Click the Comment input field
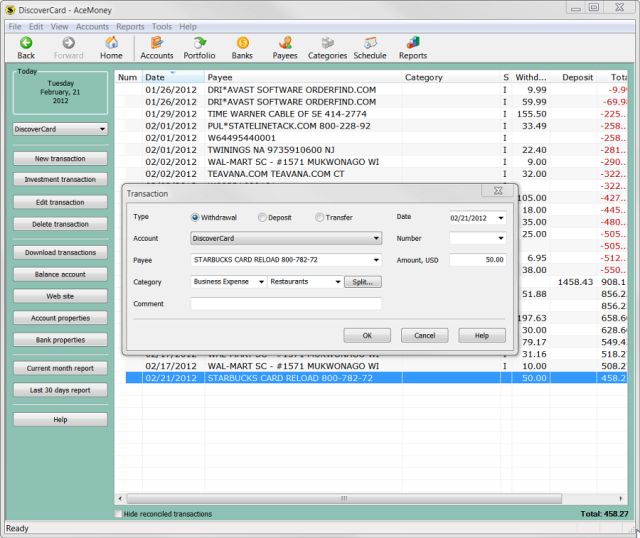 pos(286,304)
